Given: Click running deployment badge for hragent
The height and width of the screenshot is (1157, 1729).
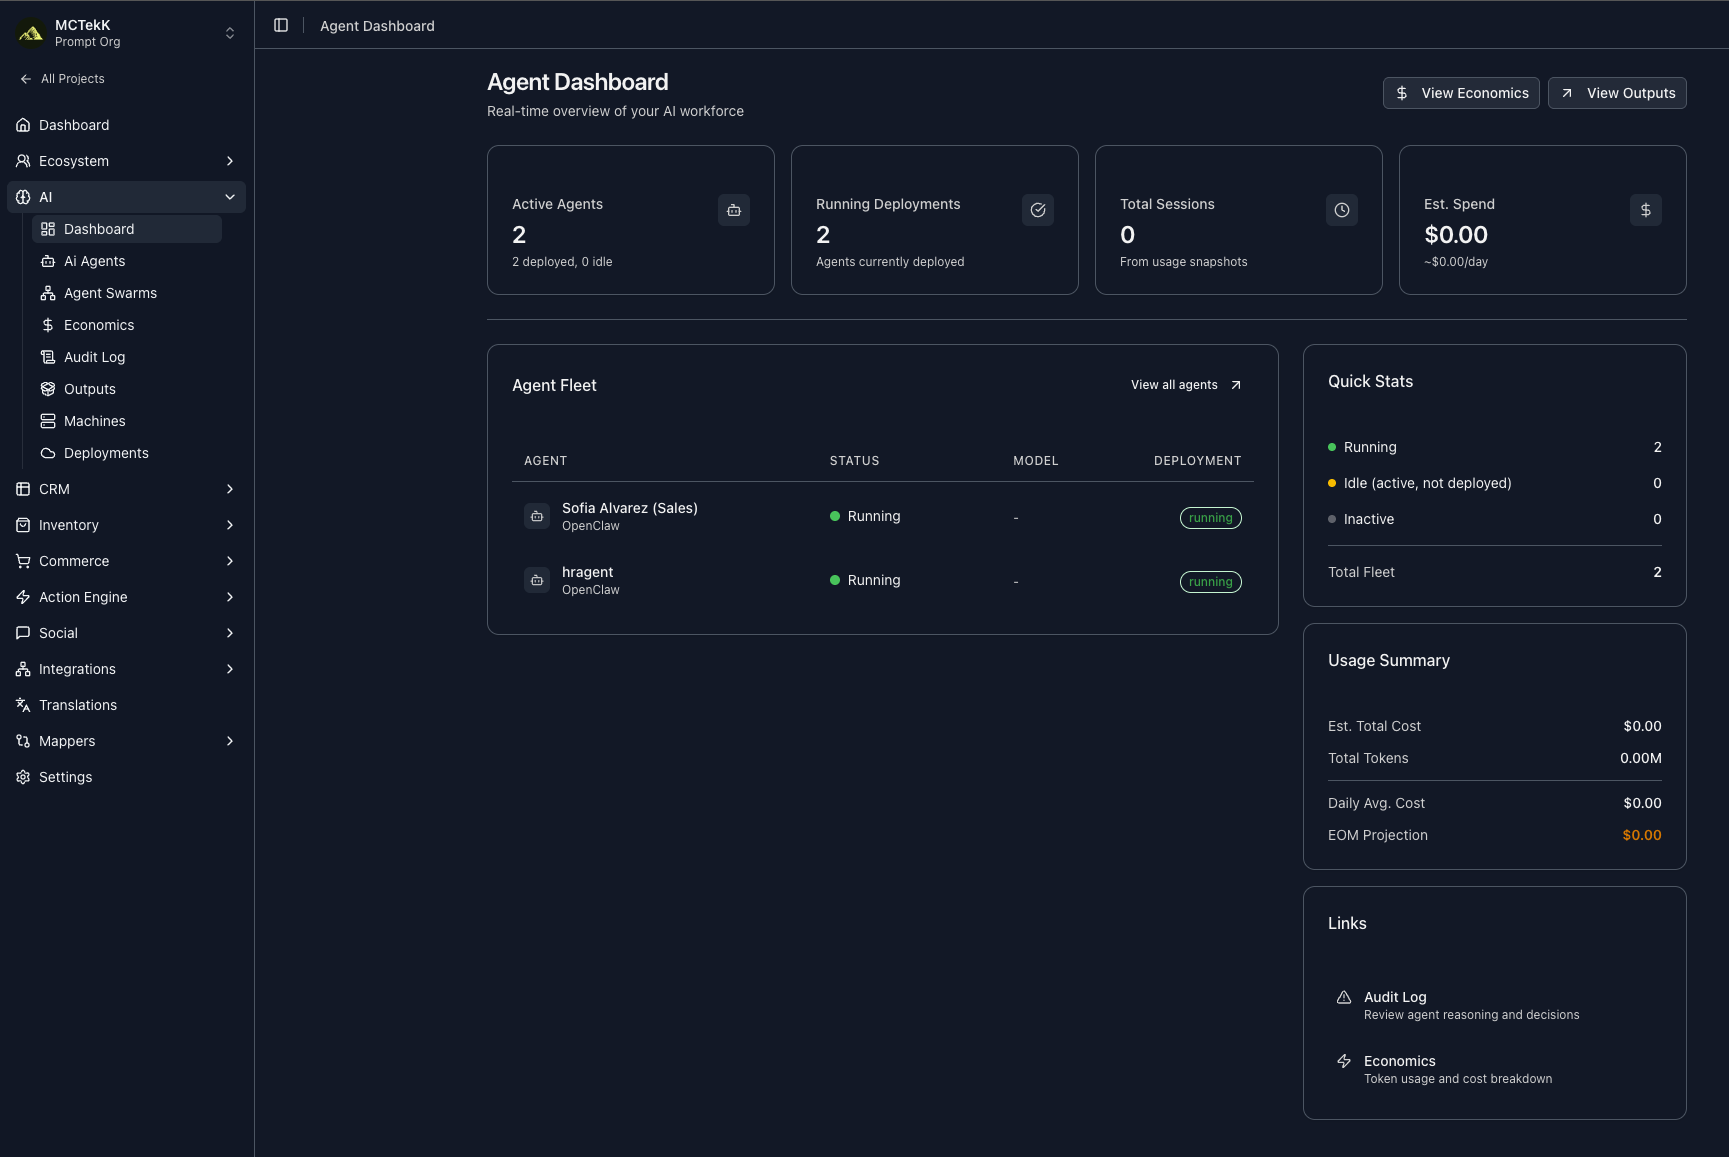Looking at the screenshot, I should coord(1210,582).
